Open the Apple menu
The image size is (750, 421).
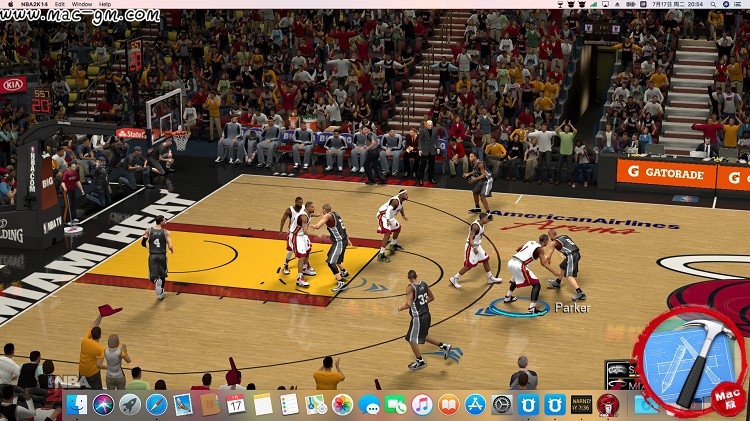[11, 4]
